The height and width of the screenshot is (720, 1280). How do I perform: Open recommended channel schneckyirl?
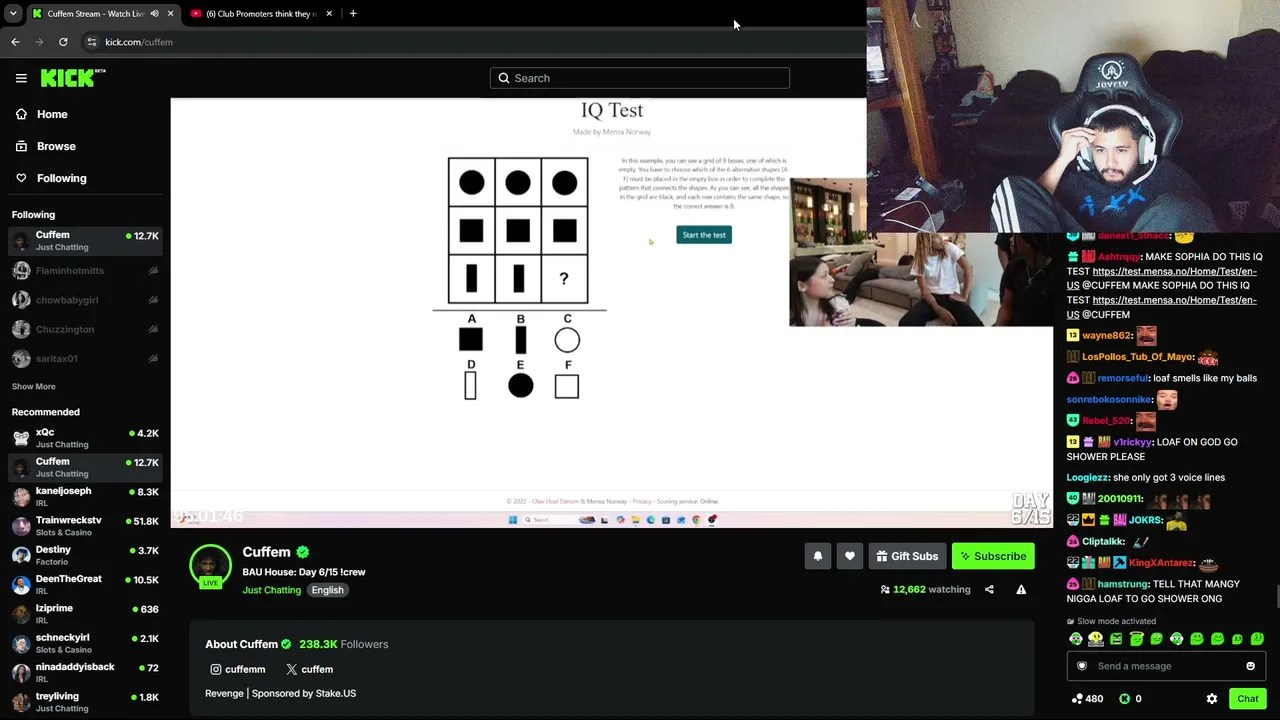point(85,643)
